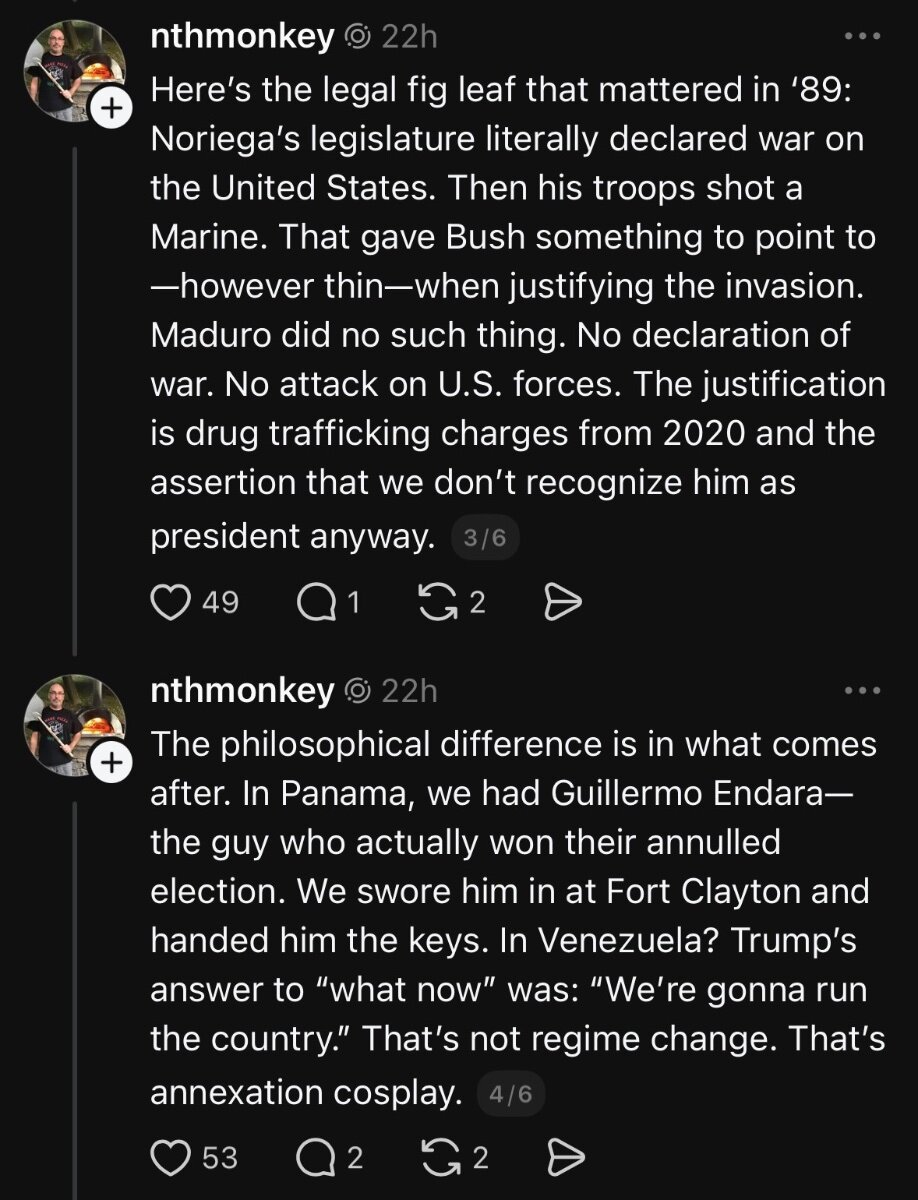The height and width of the screenshot is (1200, 918).
Task: Tap the 22h timestamp on first post
Action: [x=410, y=38]
